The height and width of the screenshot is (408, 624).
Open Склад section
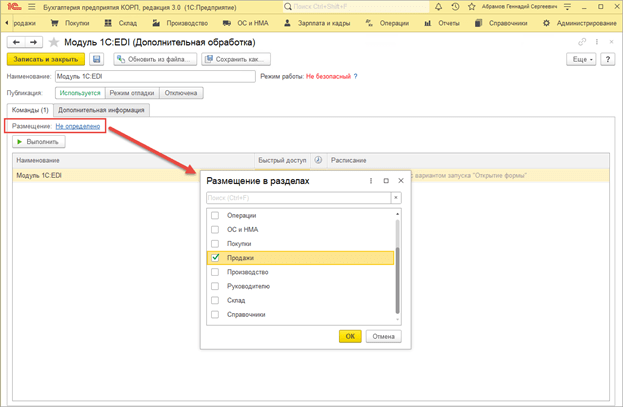point(121,23)
